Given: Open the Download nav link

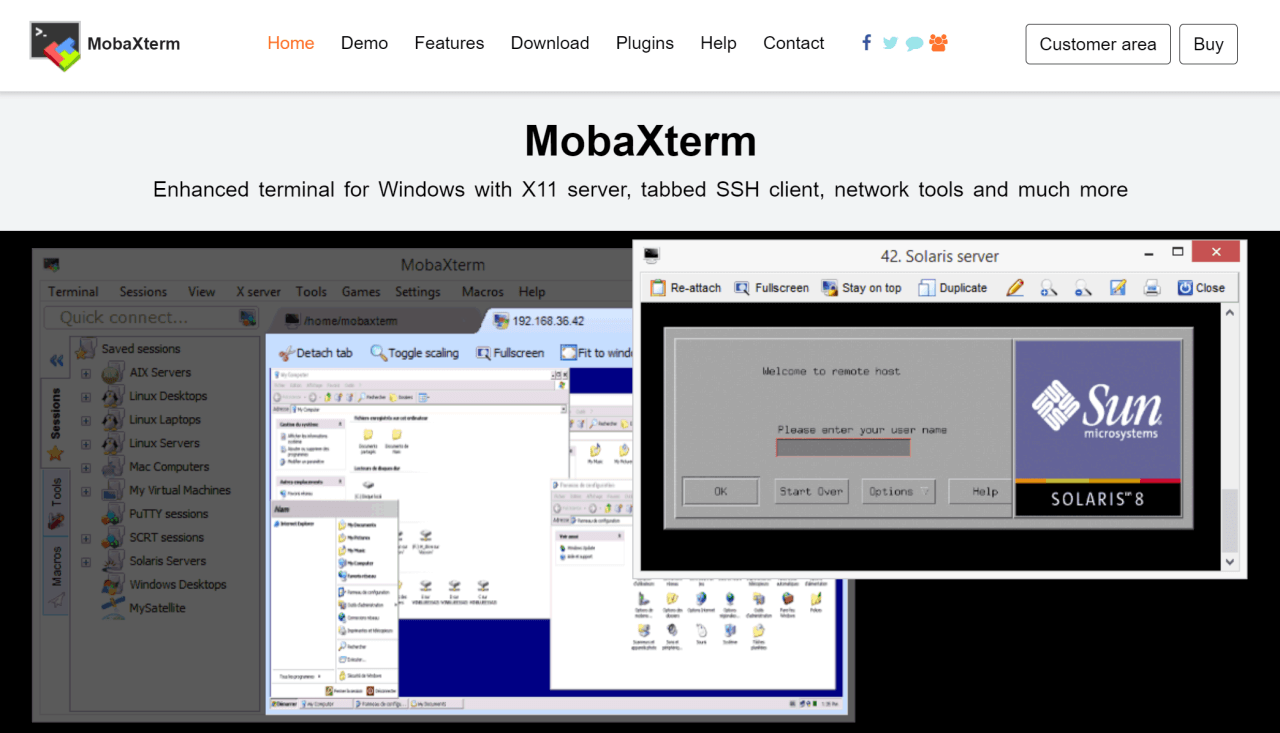Looking at the screenshot, I should [x=550, y=43].
